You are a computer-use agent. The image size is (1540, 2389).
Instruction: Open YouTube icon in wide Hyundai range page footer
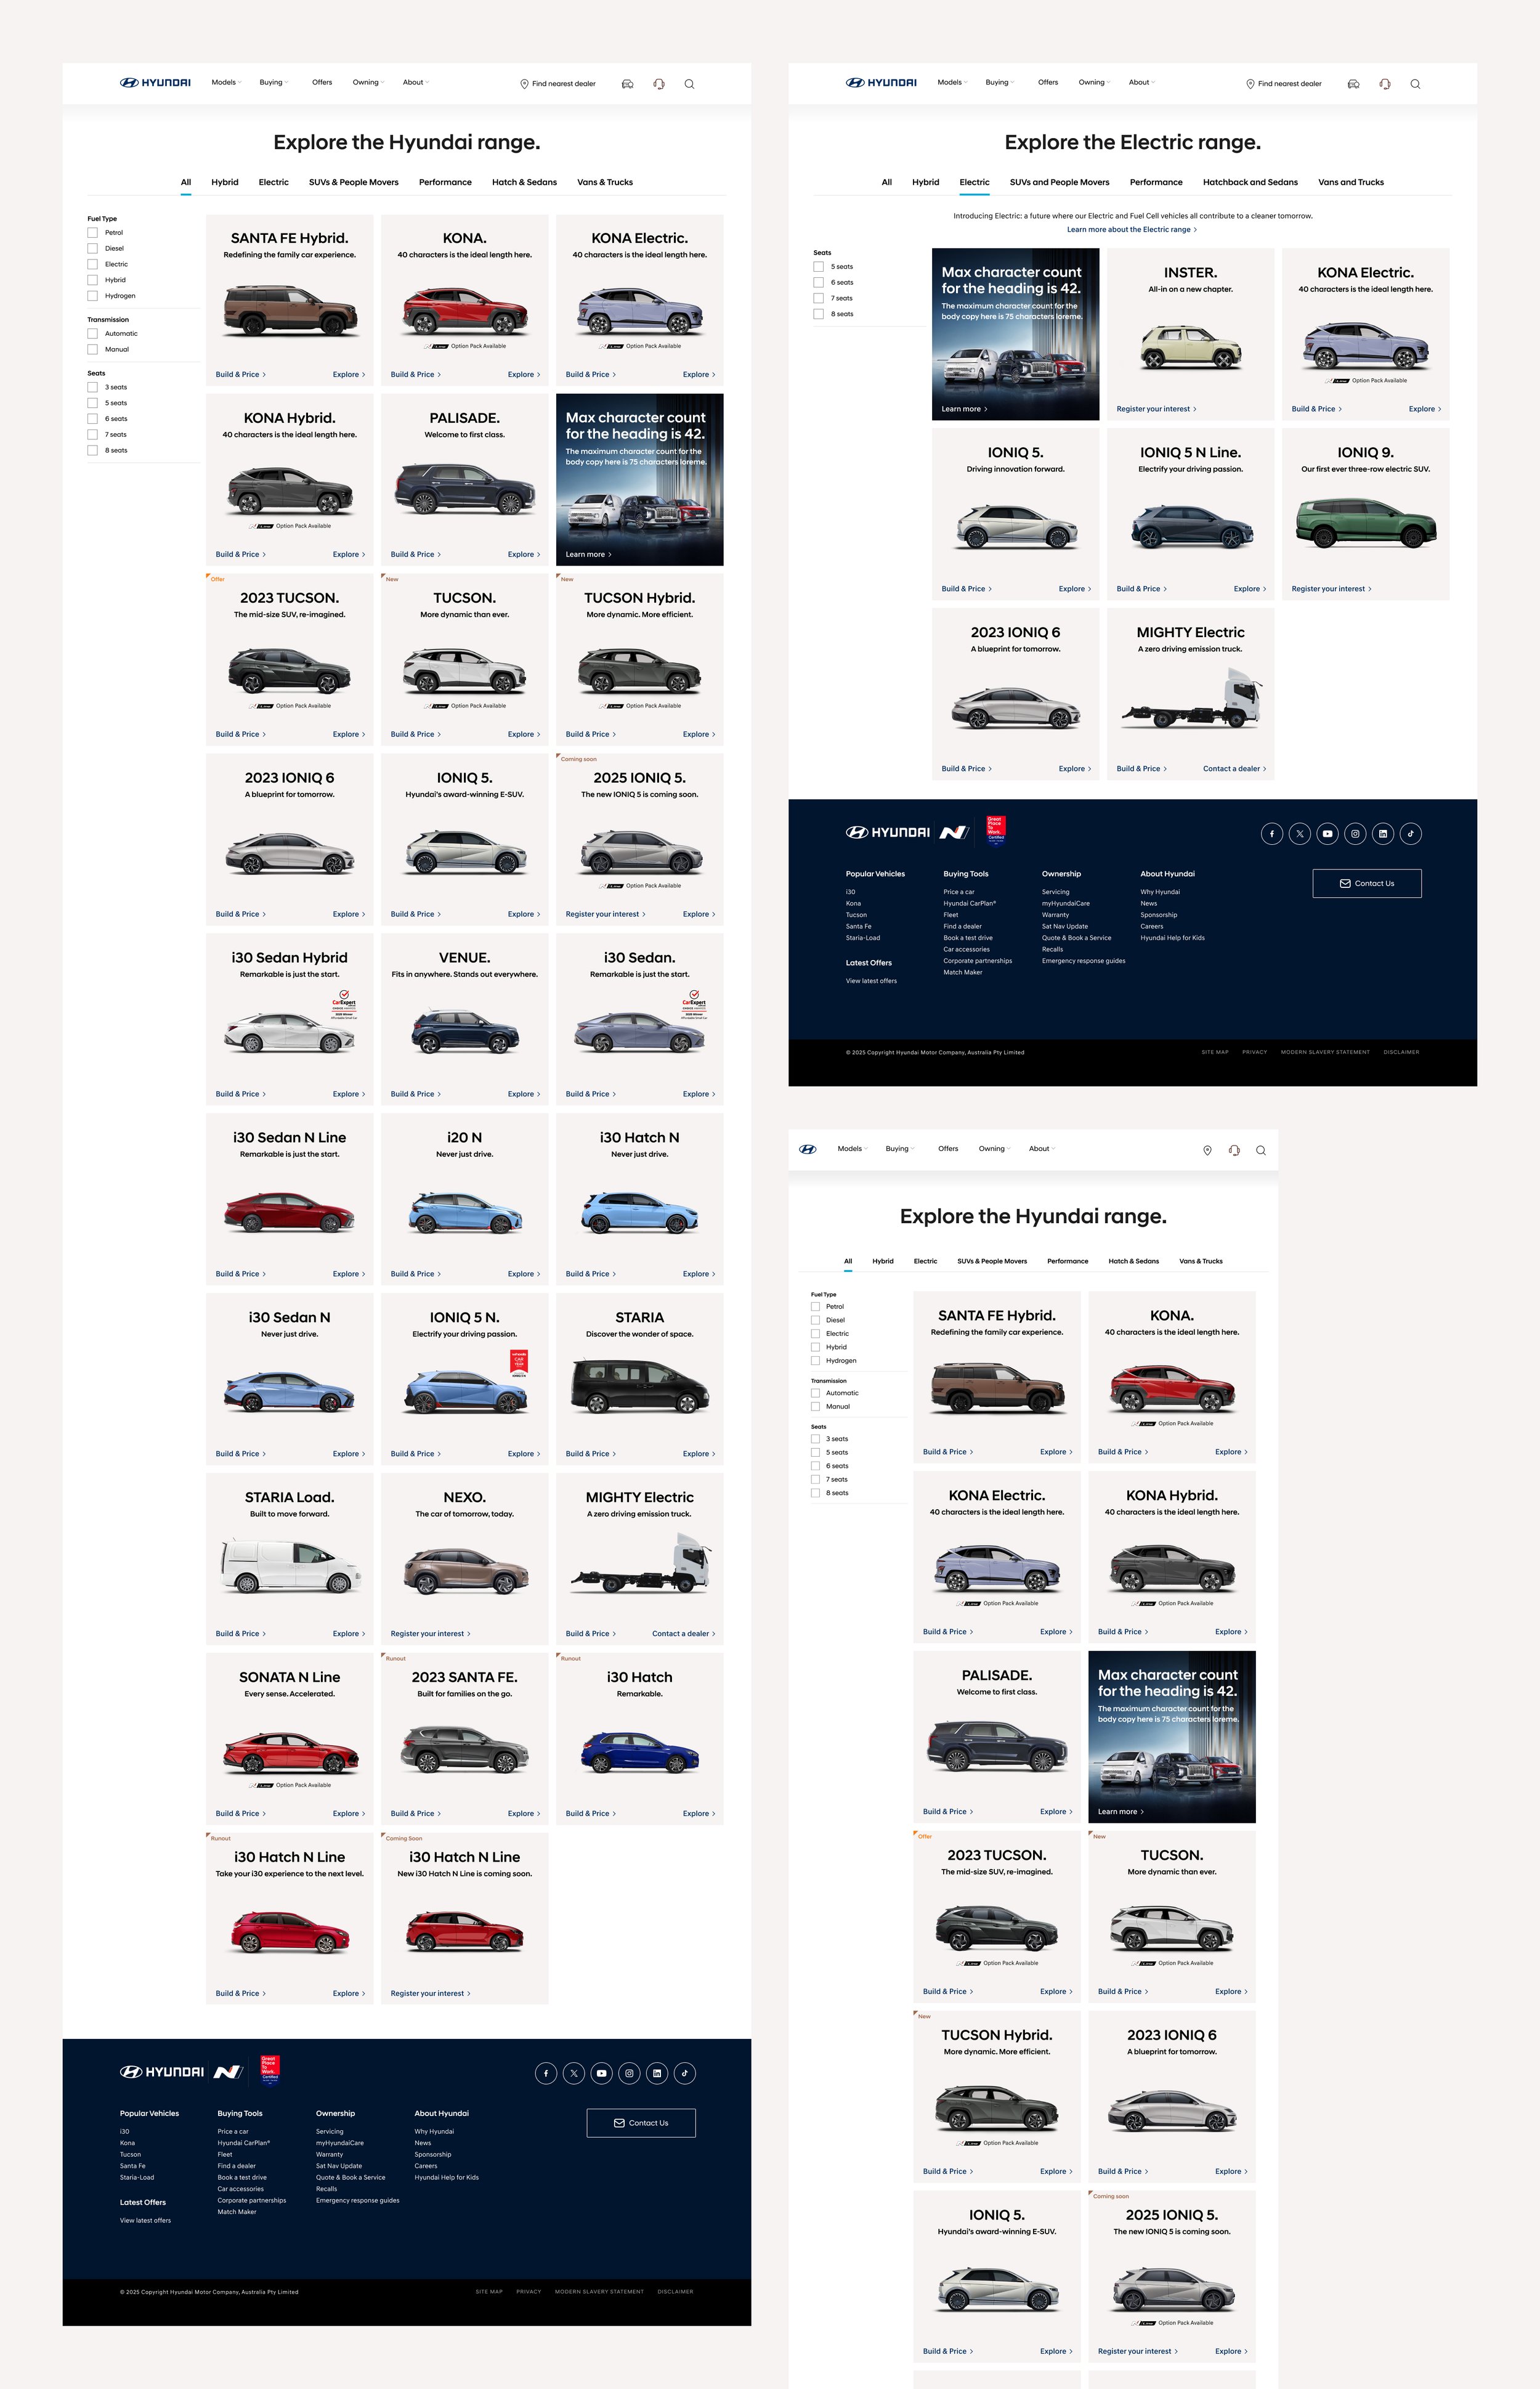(x=601, y=2073)
